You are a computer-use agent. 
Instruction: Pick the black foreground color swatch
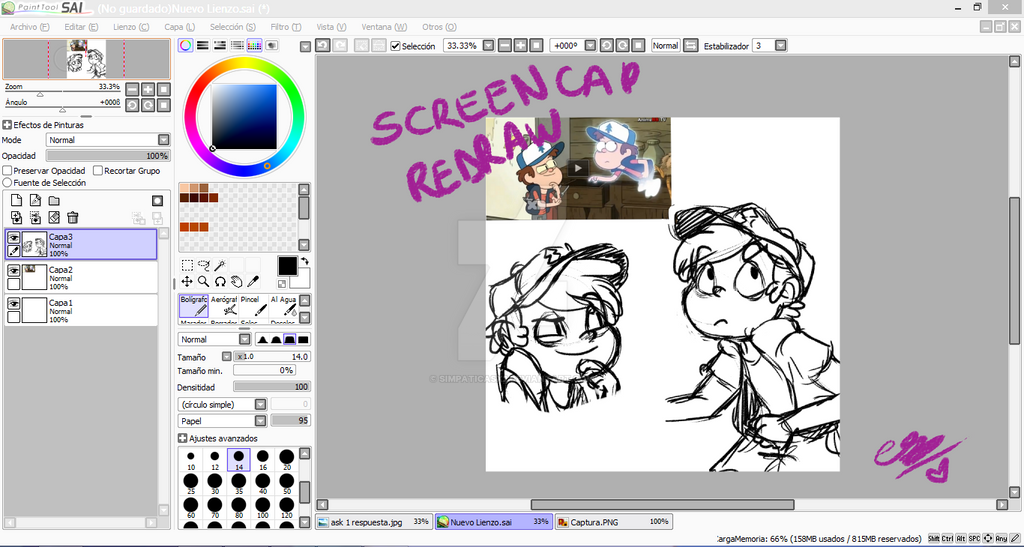point(287,266)
